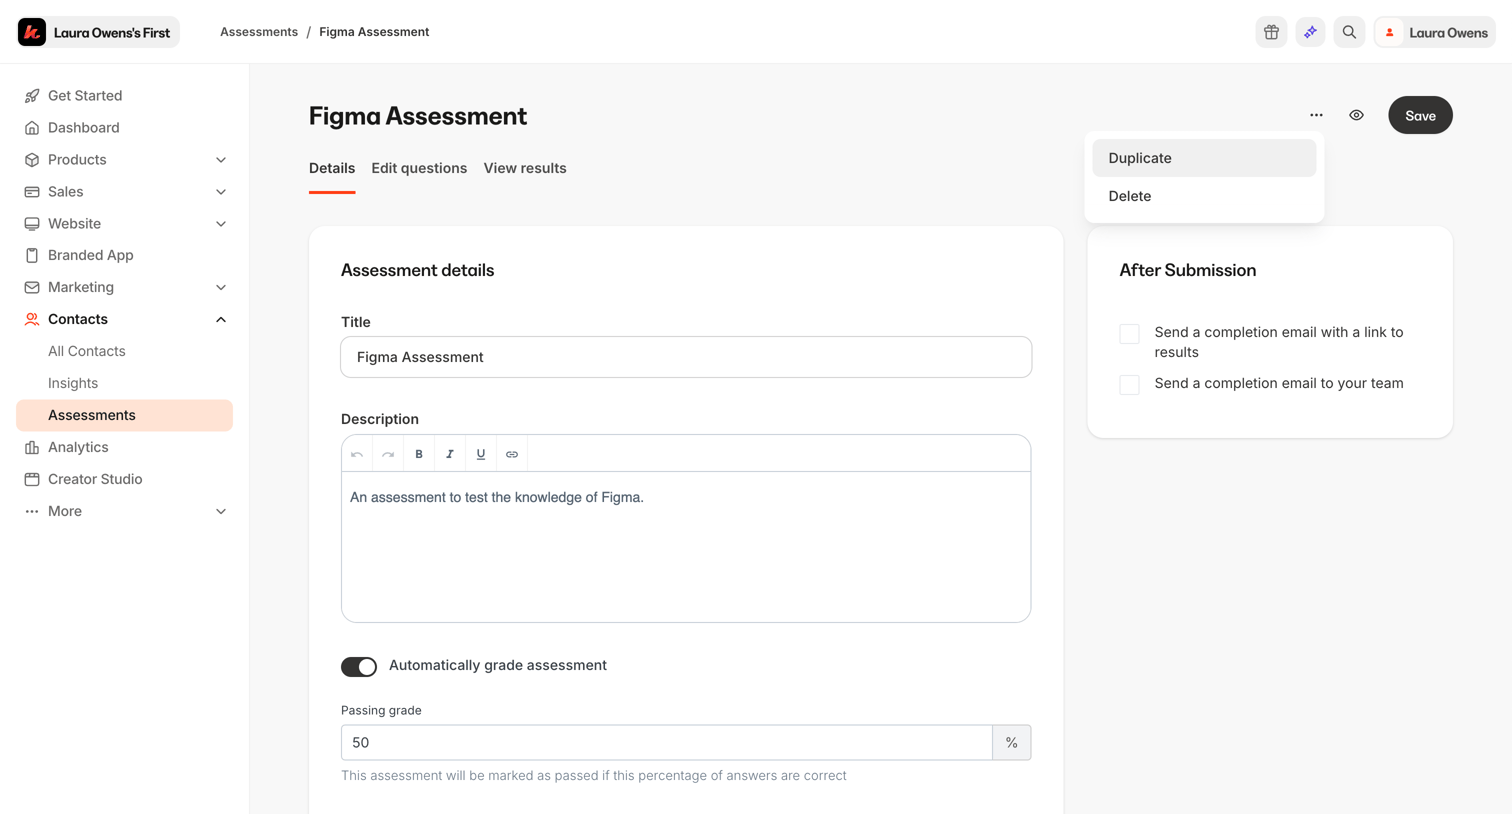Select Delete from the dropdown menu
This screenshot has width=1512, height=814.
click(x=1204, y=196)
